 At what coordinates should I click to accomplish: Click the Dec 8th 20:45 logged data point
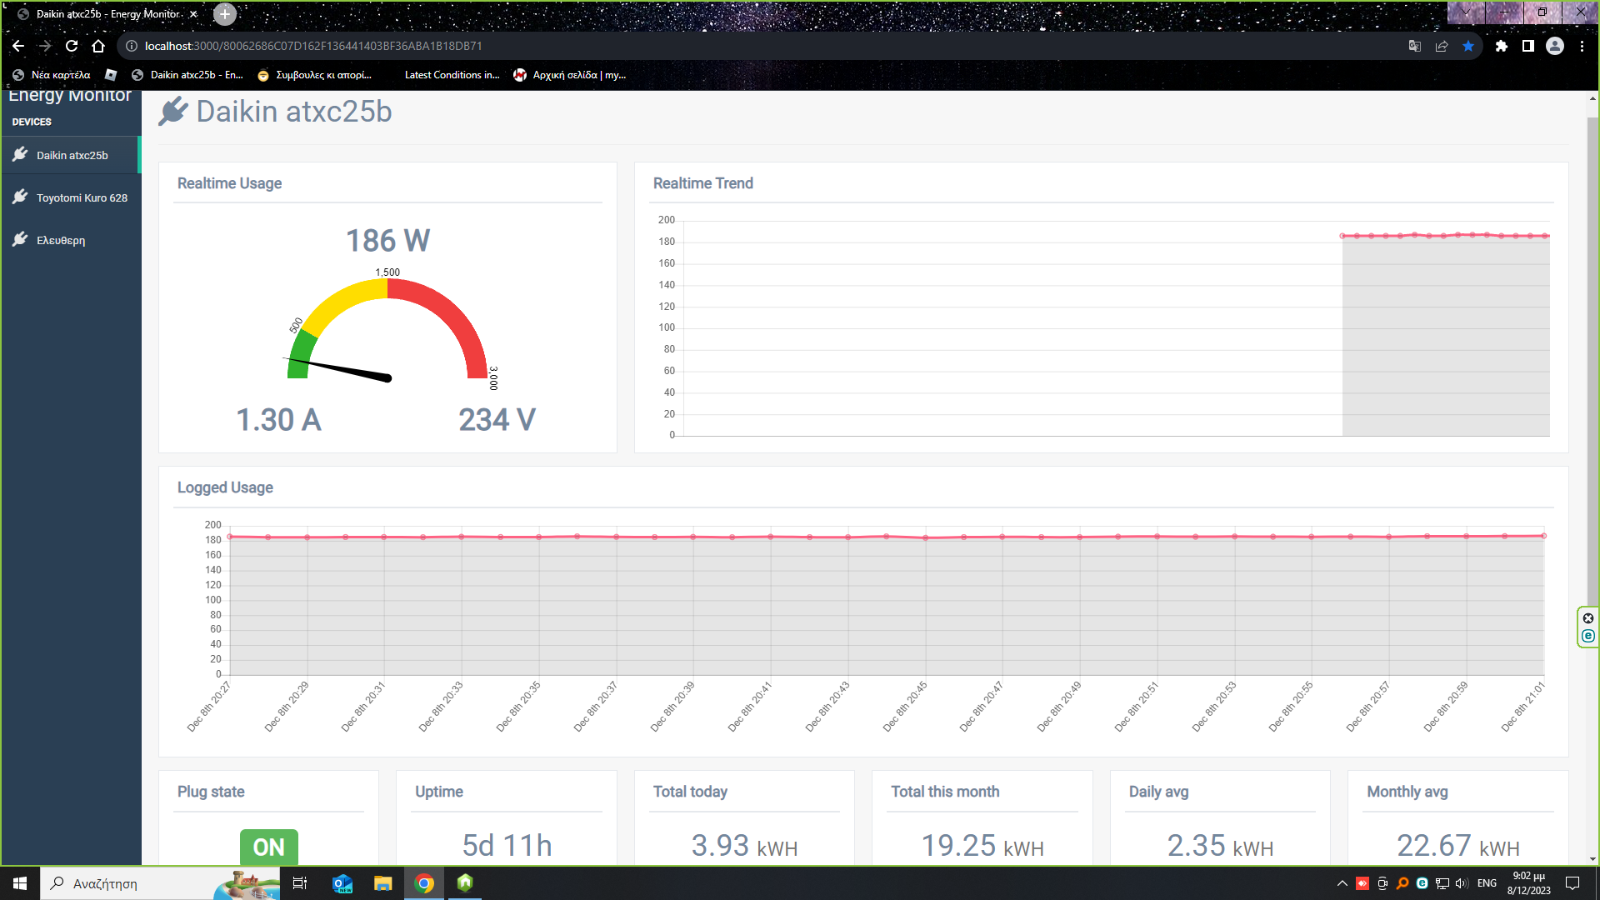point(925,538)
